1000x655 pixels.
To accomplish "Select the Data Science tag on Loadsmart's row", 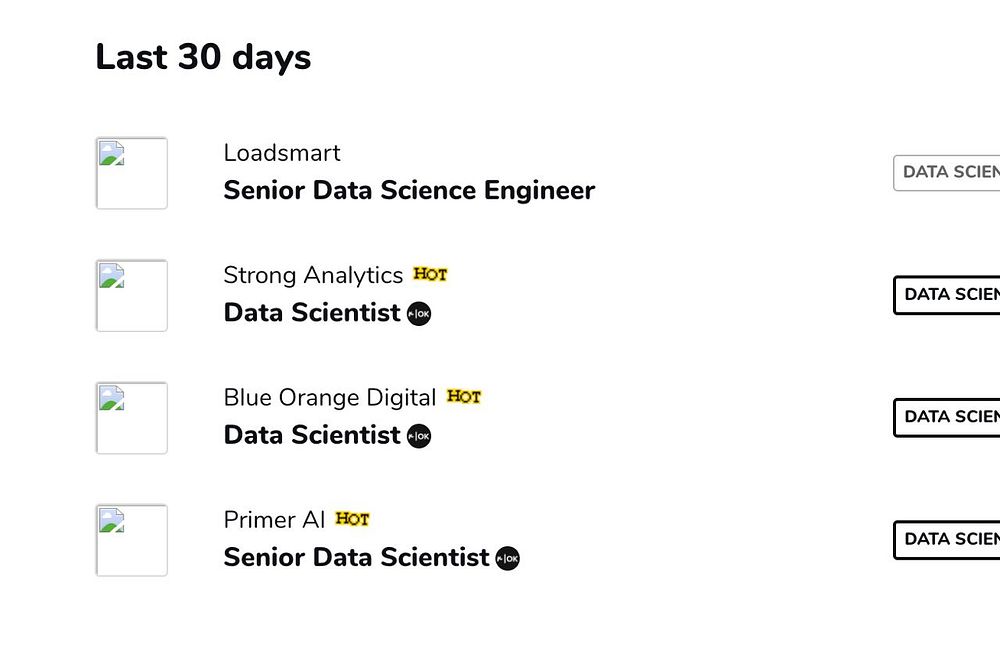I will 948,172.
